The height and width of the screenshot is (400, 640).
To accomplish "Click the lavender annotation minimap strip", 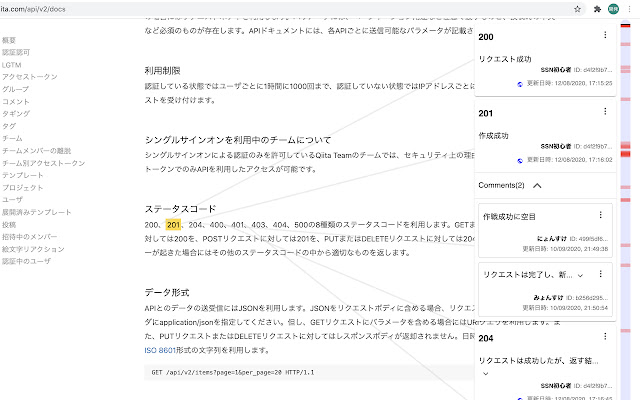I will click(625, 210).
